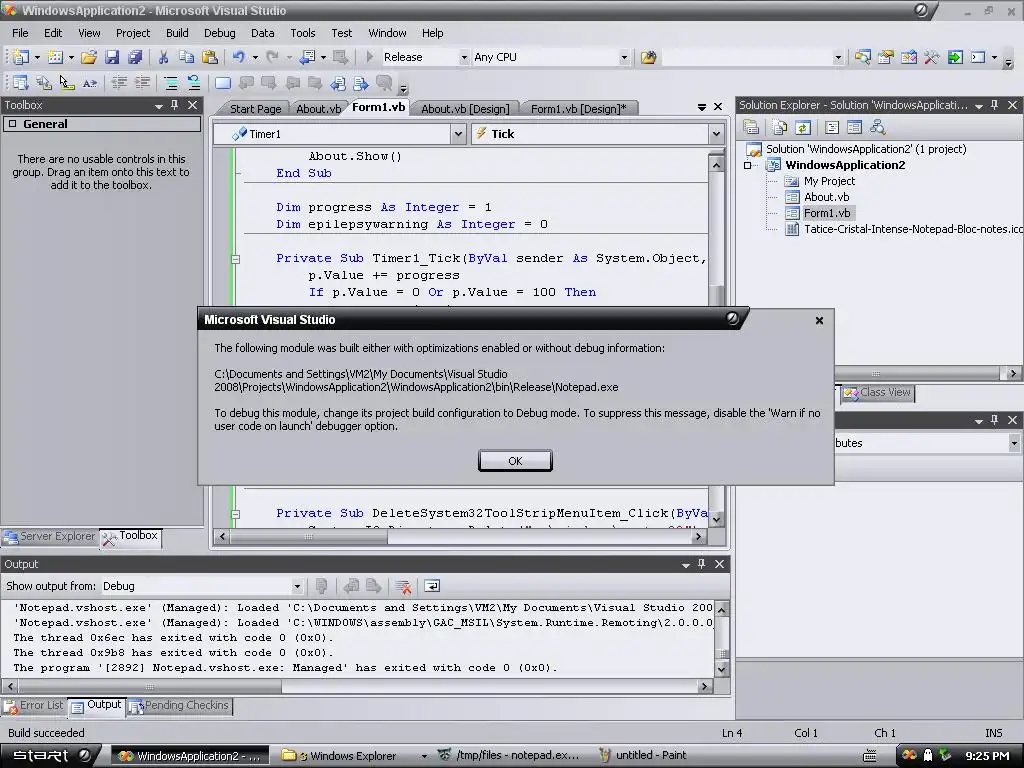This screenshot has height=768, width=1024.
Task: Open the Tools menu
Action: tap(302, 33)
